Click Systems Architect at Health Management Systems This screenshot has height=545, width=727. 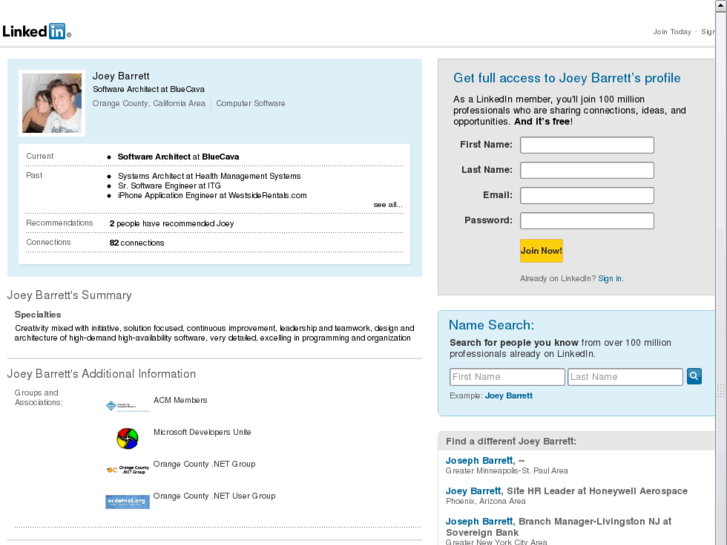click(209, 176)
